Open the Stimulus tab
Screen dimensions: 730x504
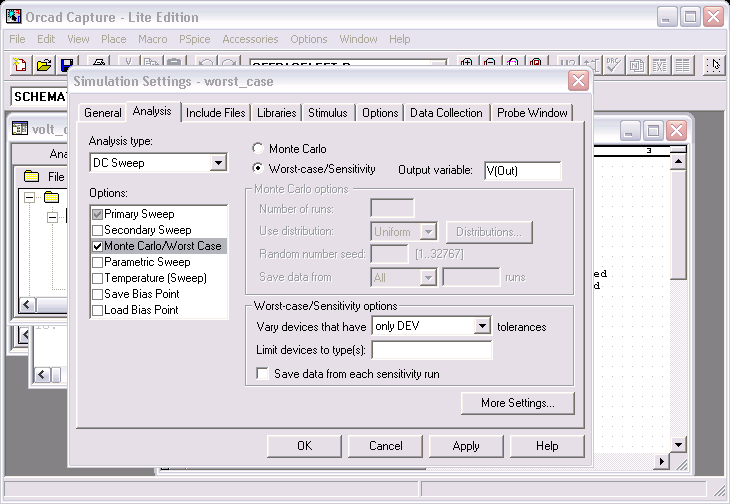328,113
